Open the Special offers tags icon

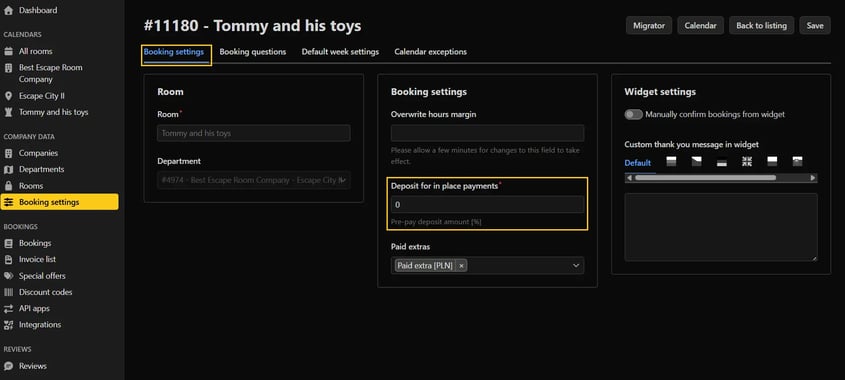(x=8, y=276)
